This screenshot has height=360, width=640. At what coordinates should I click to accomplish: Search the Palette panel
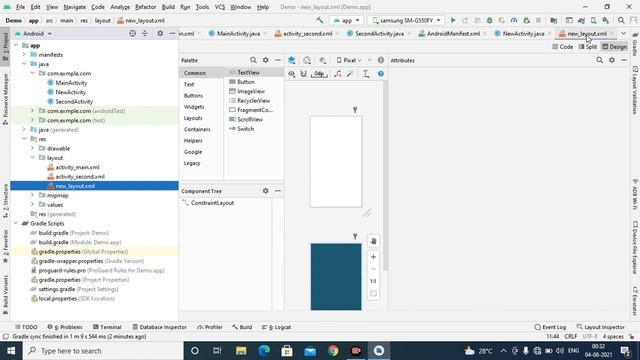(x=253, y=60)
